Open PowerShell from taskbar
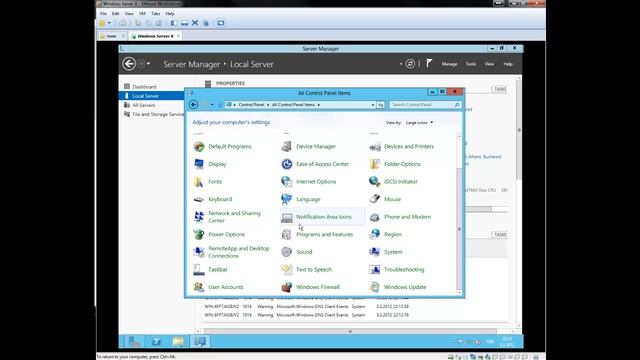This screenshot has width=640, height=360. [x=156, y=341]
